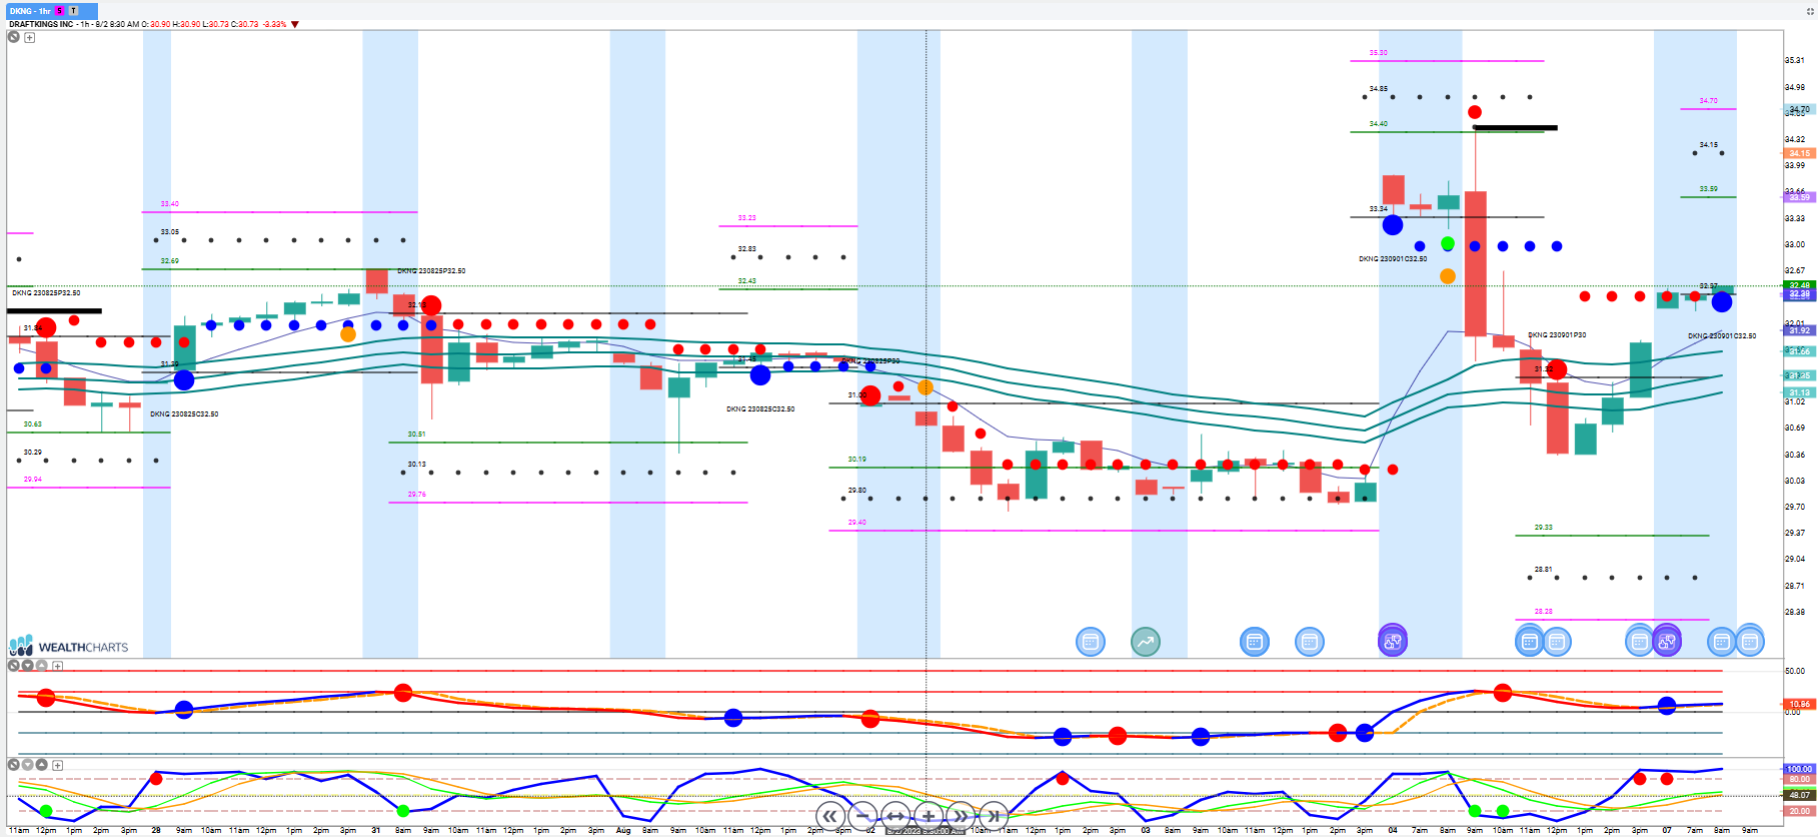
Task: Open purple event icon at 07 session
Action: pos(1666,642)
